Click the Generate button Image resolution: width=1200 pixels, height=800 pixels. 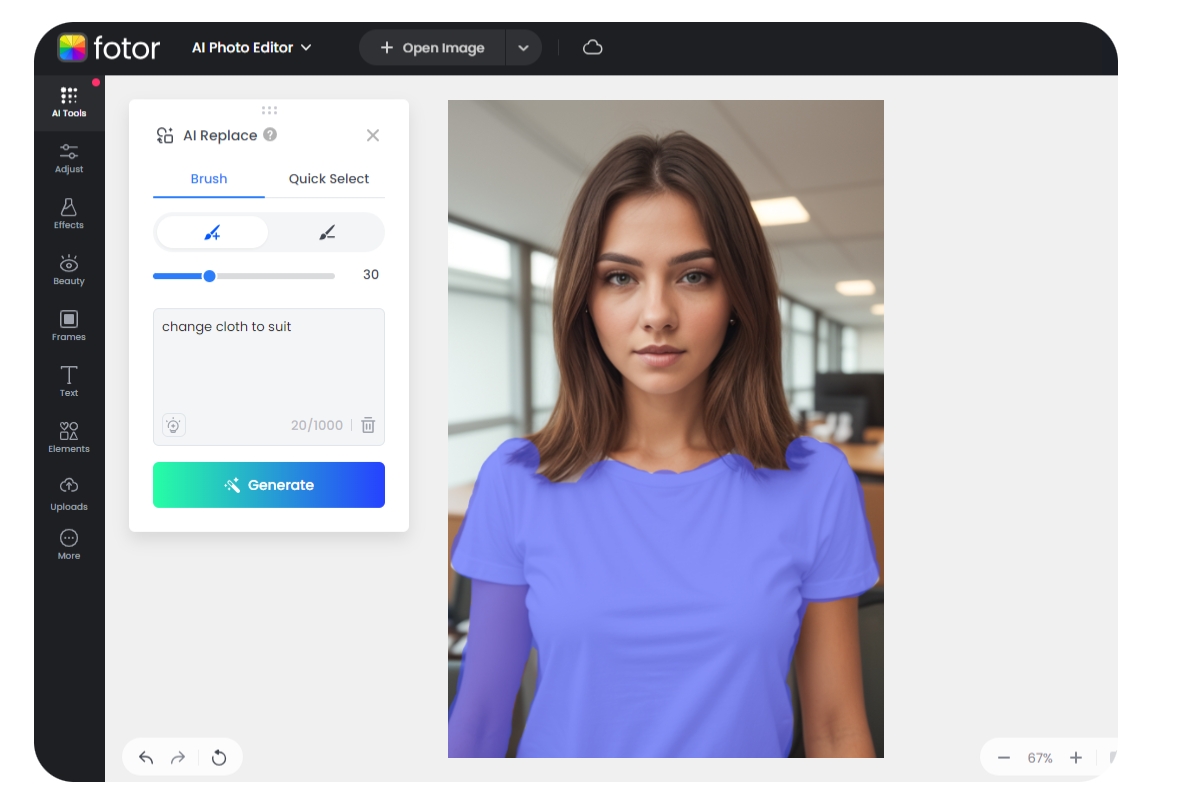tap(269, 485)
